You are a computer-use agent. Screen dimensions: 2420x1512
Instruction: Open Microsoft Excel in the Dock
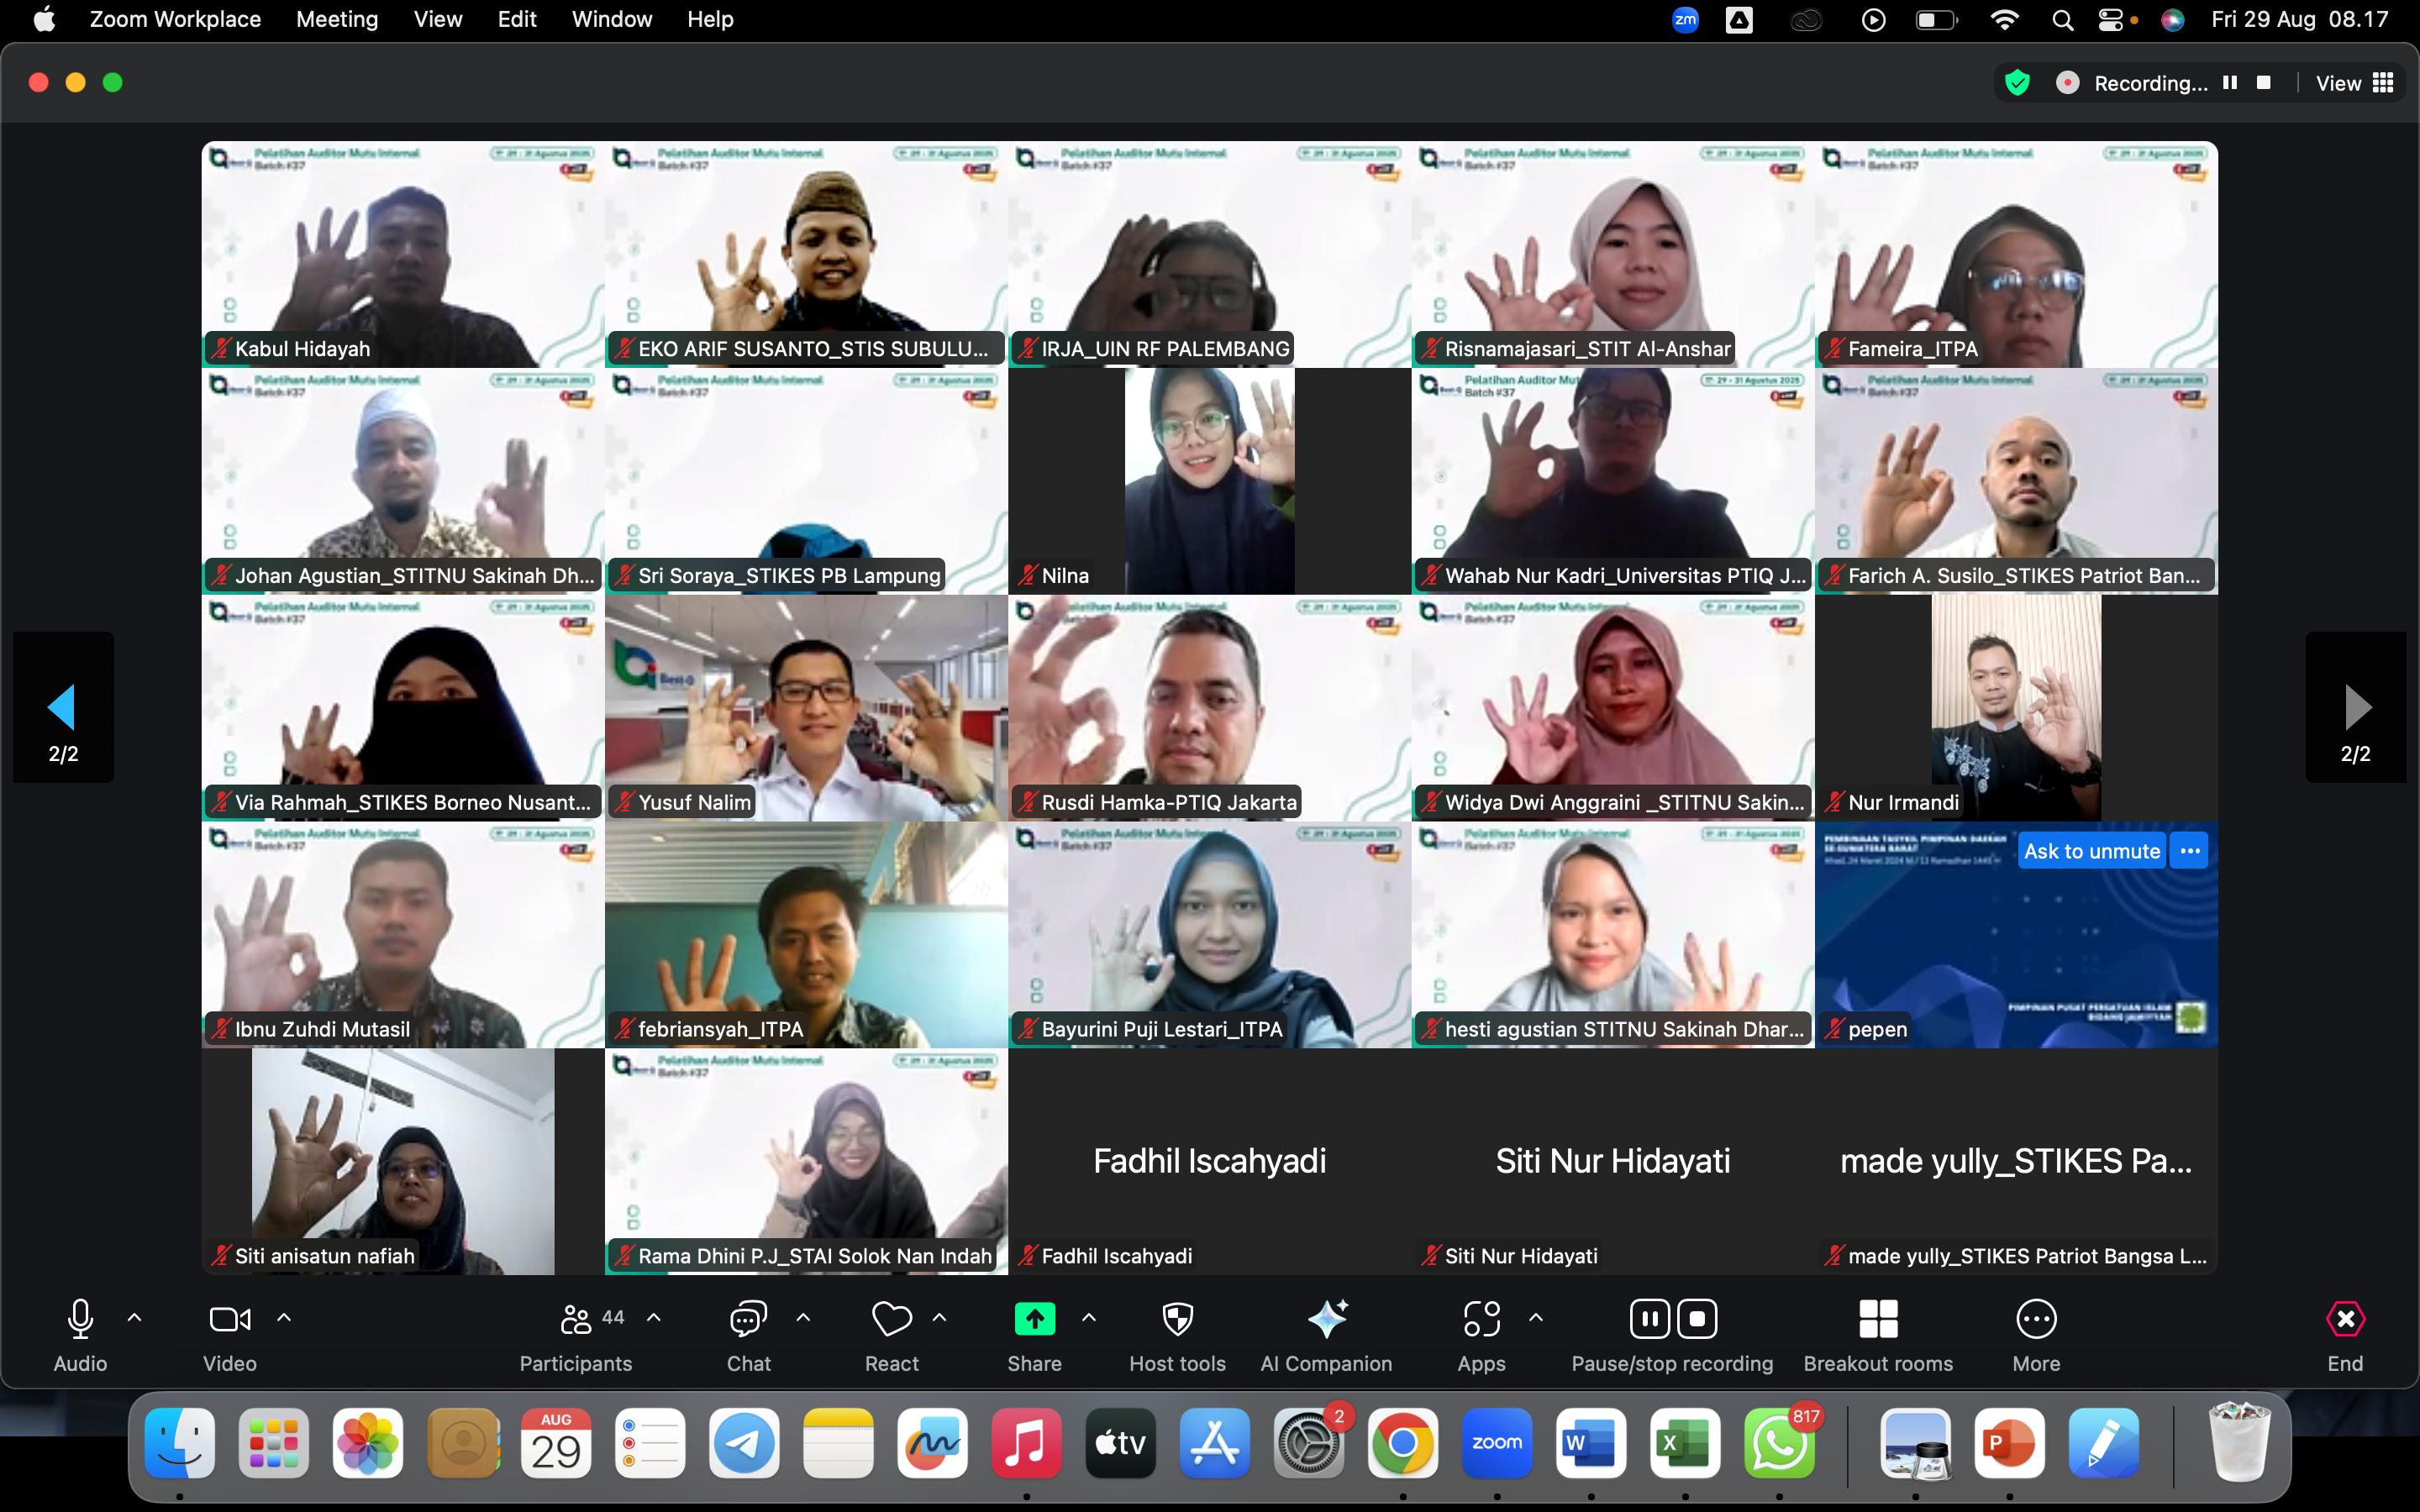pos(1684,1443)
